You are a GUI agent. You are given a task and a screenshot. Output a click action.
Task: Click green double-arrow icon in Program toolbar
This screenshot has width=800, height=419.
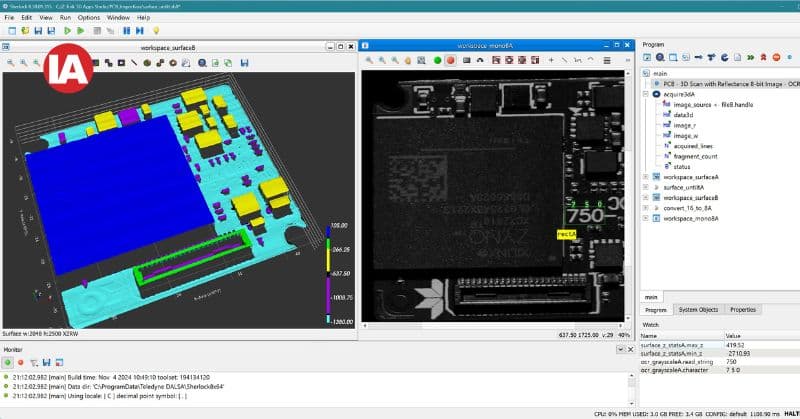tap(751, 57)
